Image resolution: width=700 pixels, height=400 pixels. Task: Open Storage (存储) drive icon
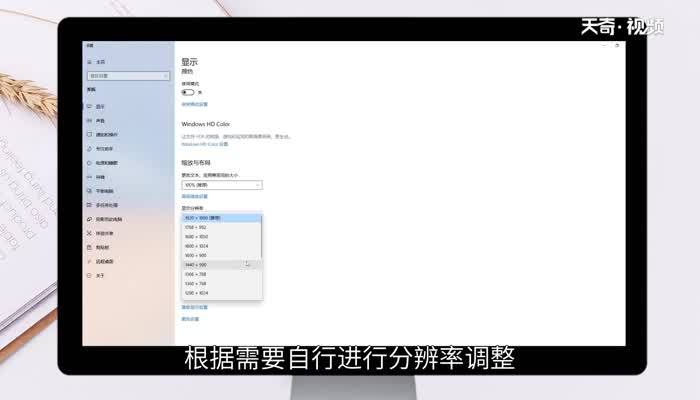(x=89, y=177)
